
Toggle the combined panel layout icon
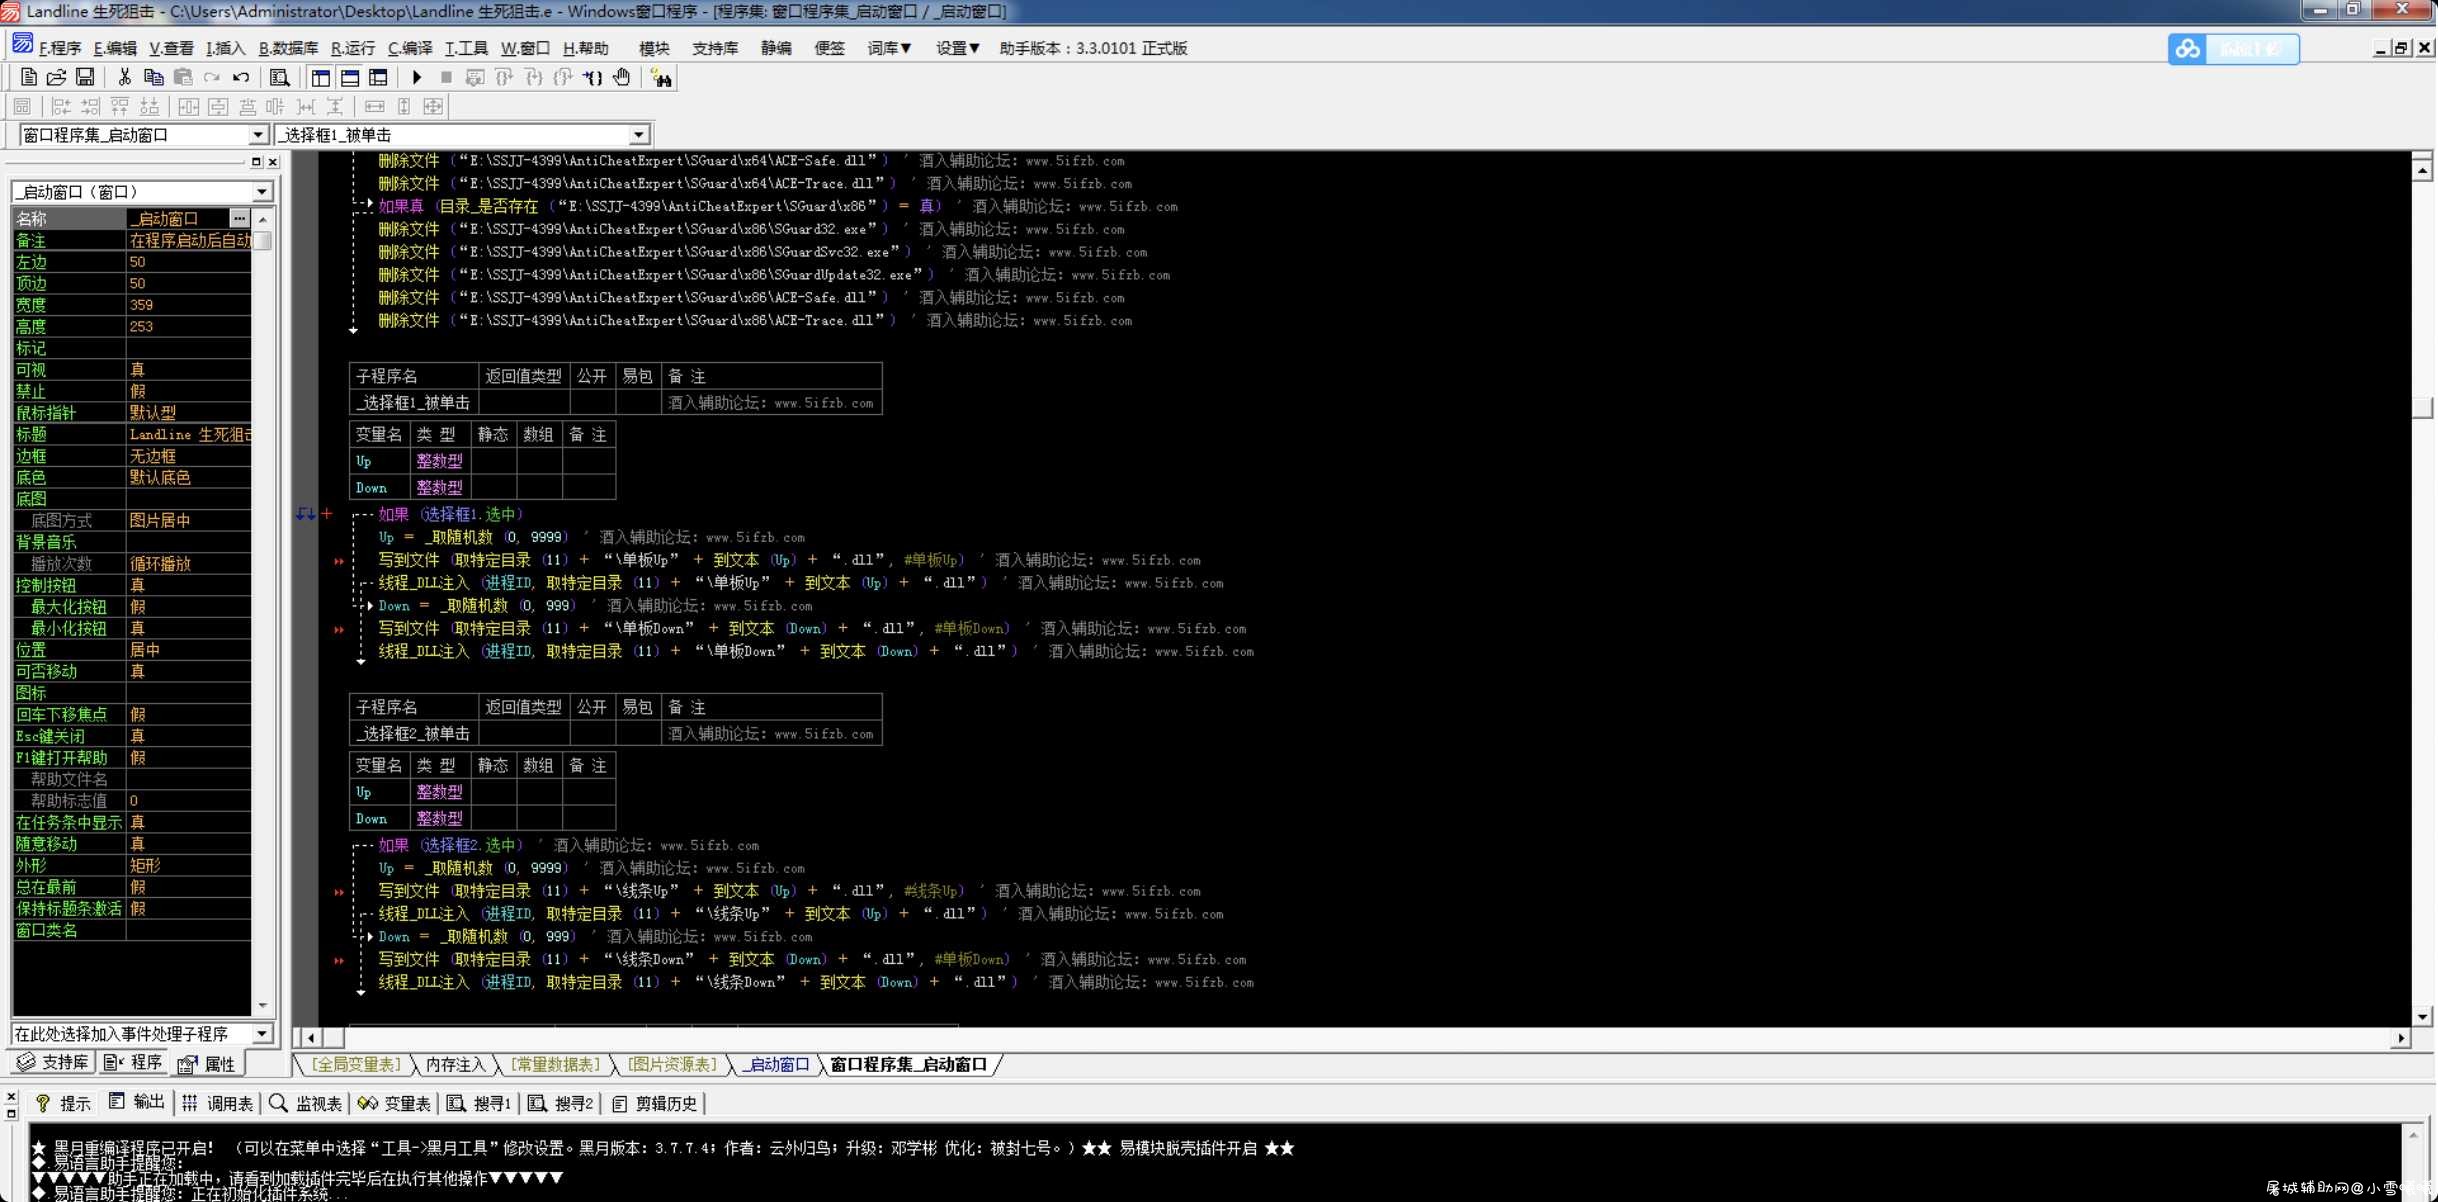[x=378, y=77]
